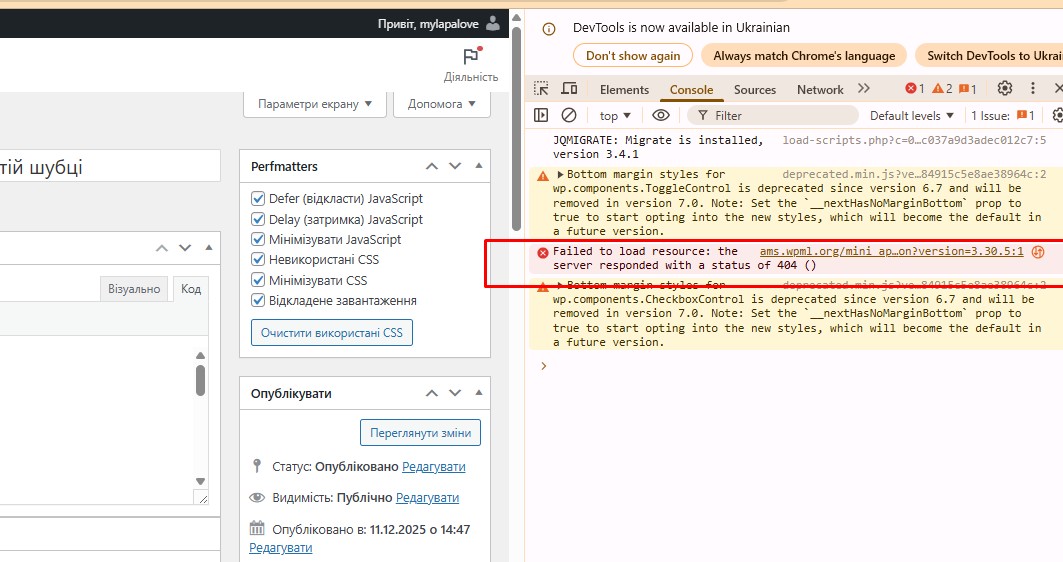Toggle the Мінімізувати CSS checkbox
The width and height of the screenshot is (1063, 562).
(258, 280)
